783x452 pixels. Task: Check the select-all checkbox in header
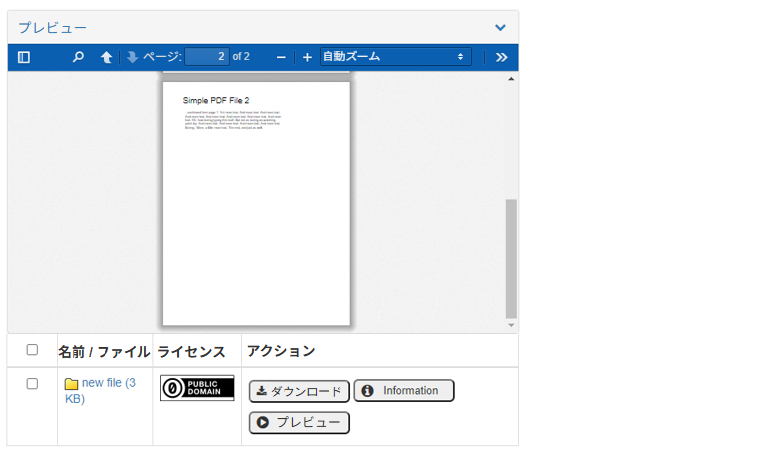(32, 350)
